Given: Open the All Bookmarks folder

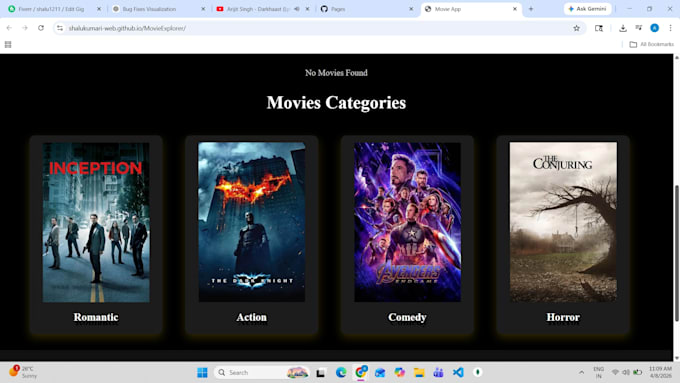Looking at the screenshot, I should [x=651, y=44].
